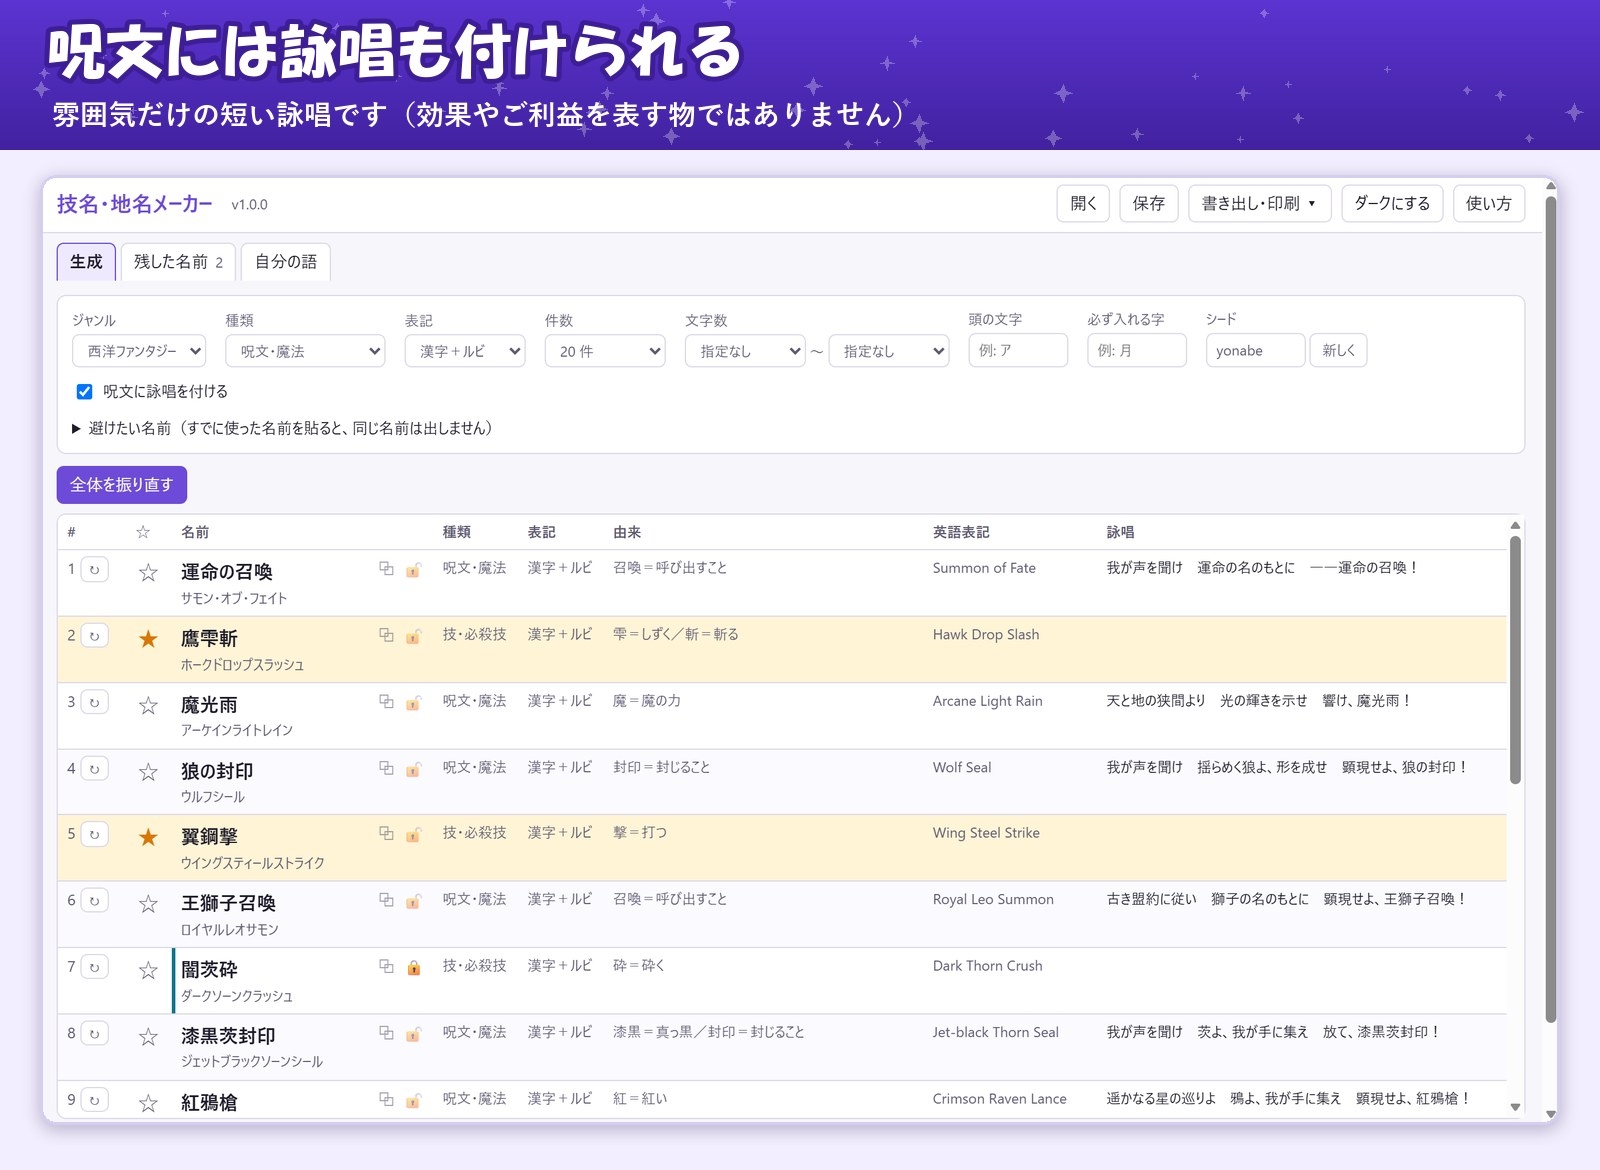The width and height of the screenshot is (1600, 1170).
Task: Star the name 魔光雨
Action: 148,706
